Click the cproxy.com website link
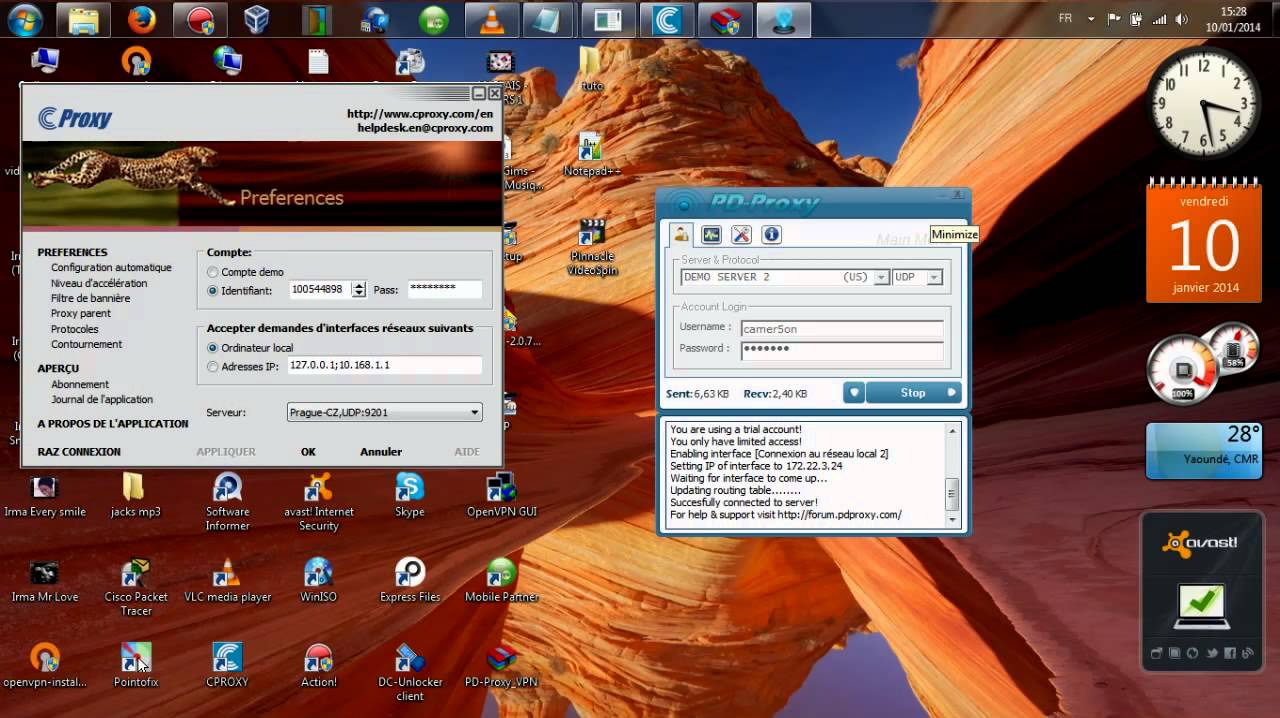Screen dimensions: 1280x718 point(420,114)
